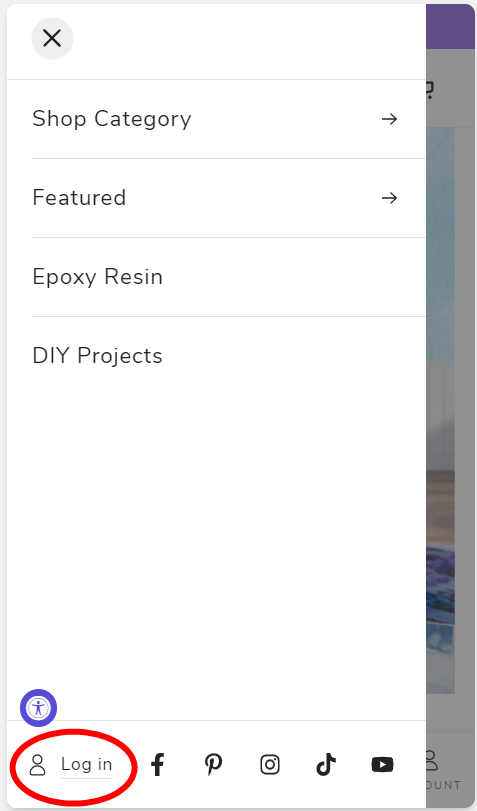
Task: Go to the Epoxy Resin page
Action: pos(98,277)
